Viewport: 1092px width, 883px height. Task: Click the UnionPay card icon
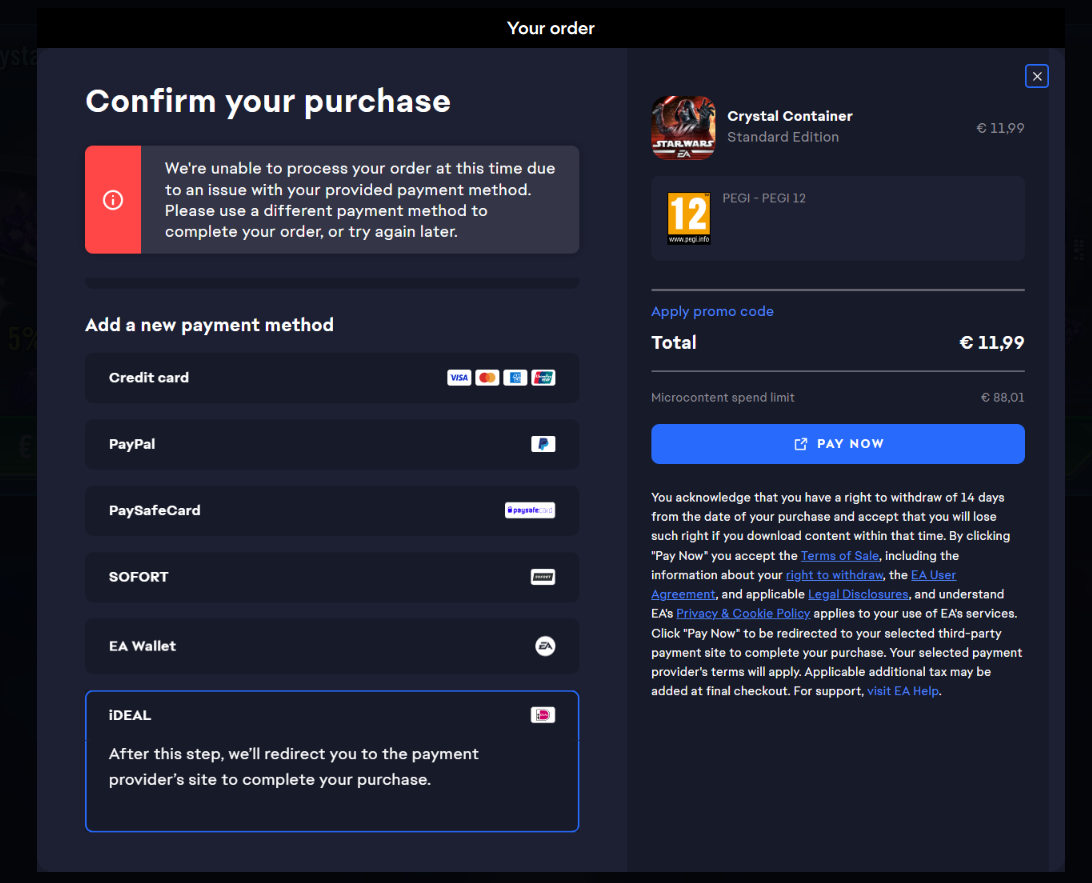(x=543, y=378)
